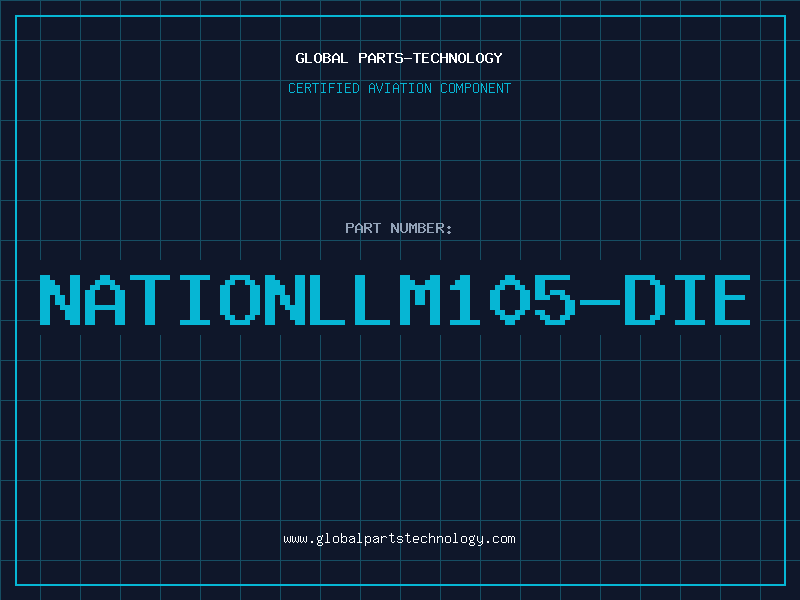
Task: Click the word AVIATION in the subtitle
Action: coord(400,88)
